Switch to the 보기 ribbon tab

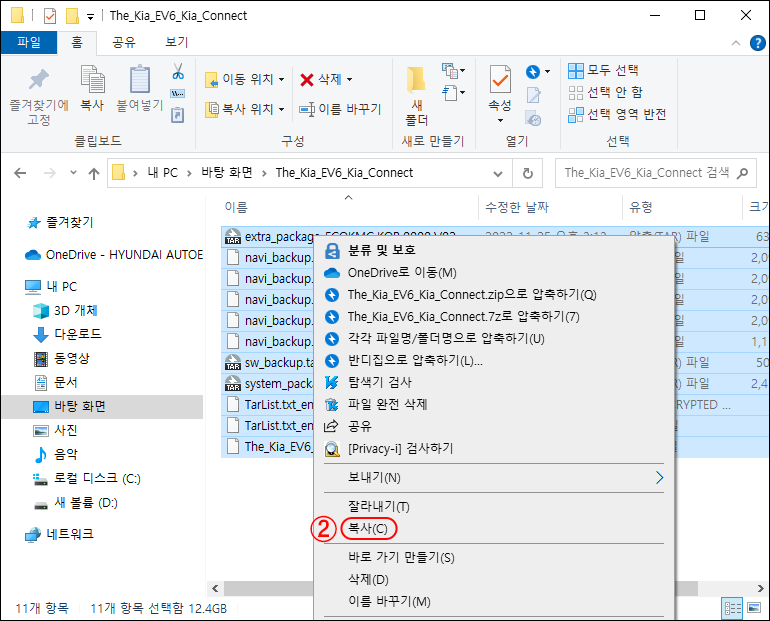(x=176, y=42)
